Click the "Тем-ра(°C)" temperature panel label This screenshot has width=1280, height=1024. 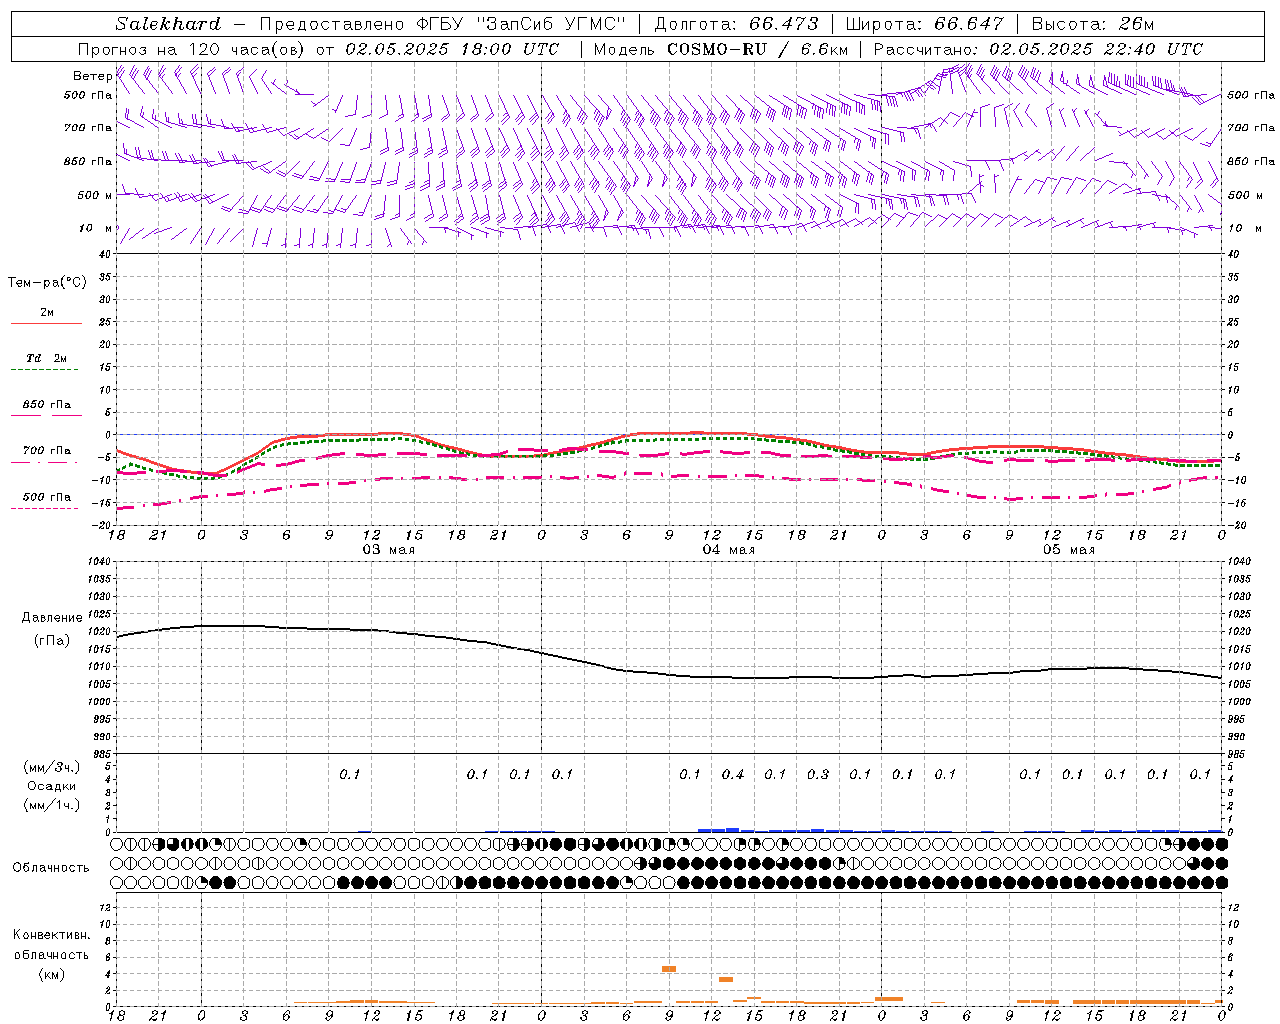click(47, 283)
